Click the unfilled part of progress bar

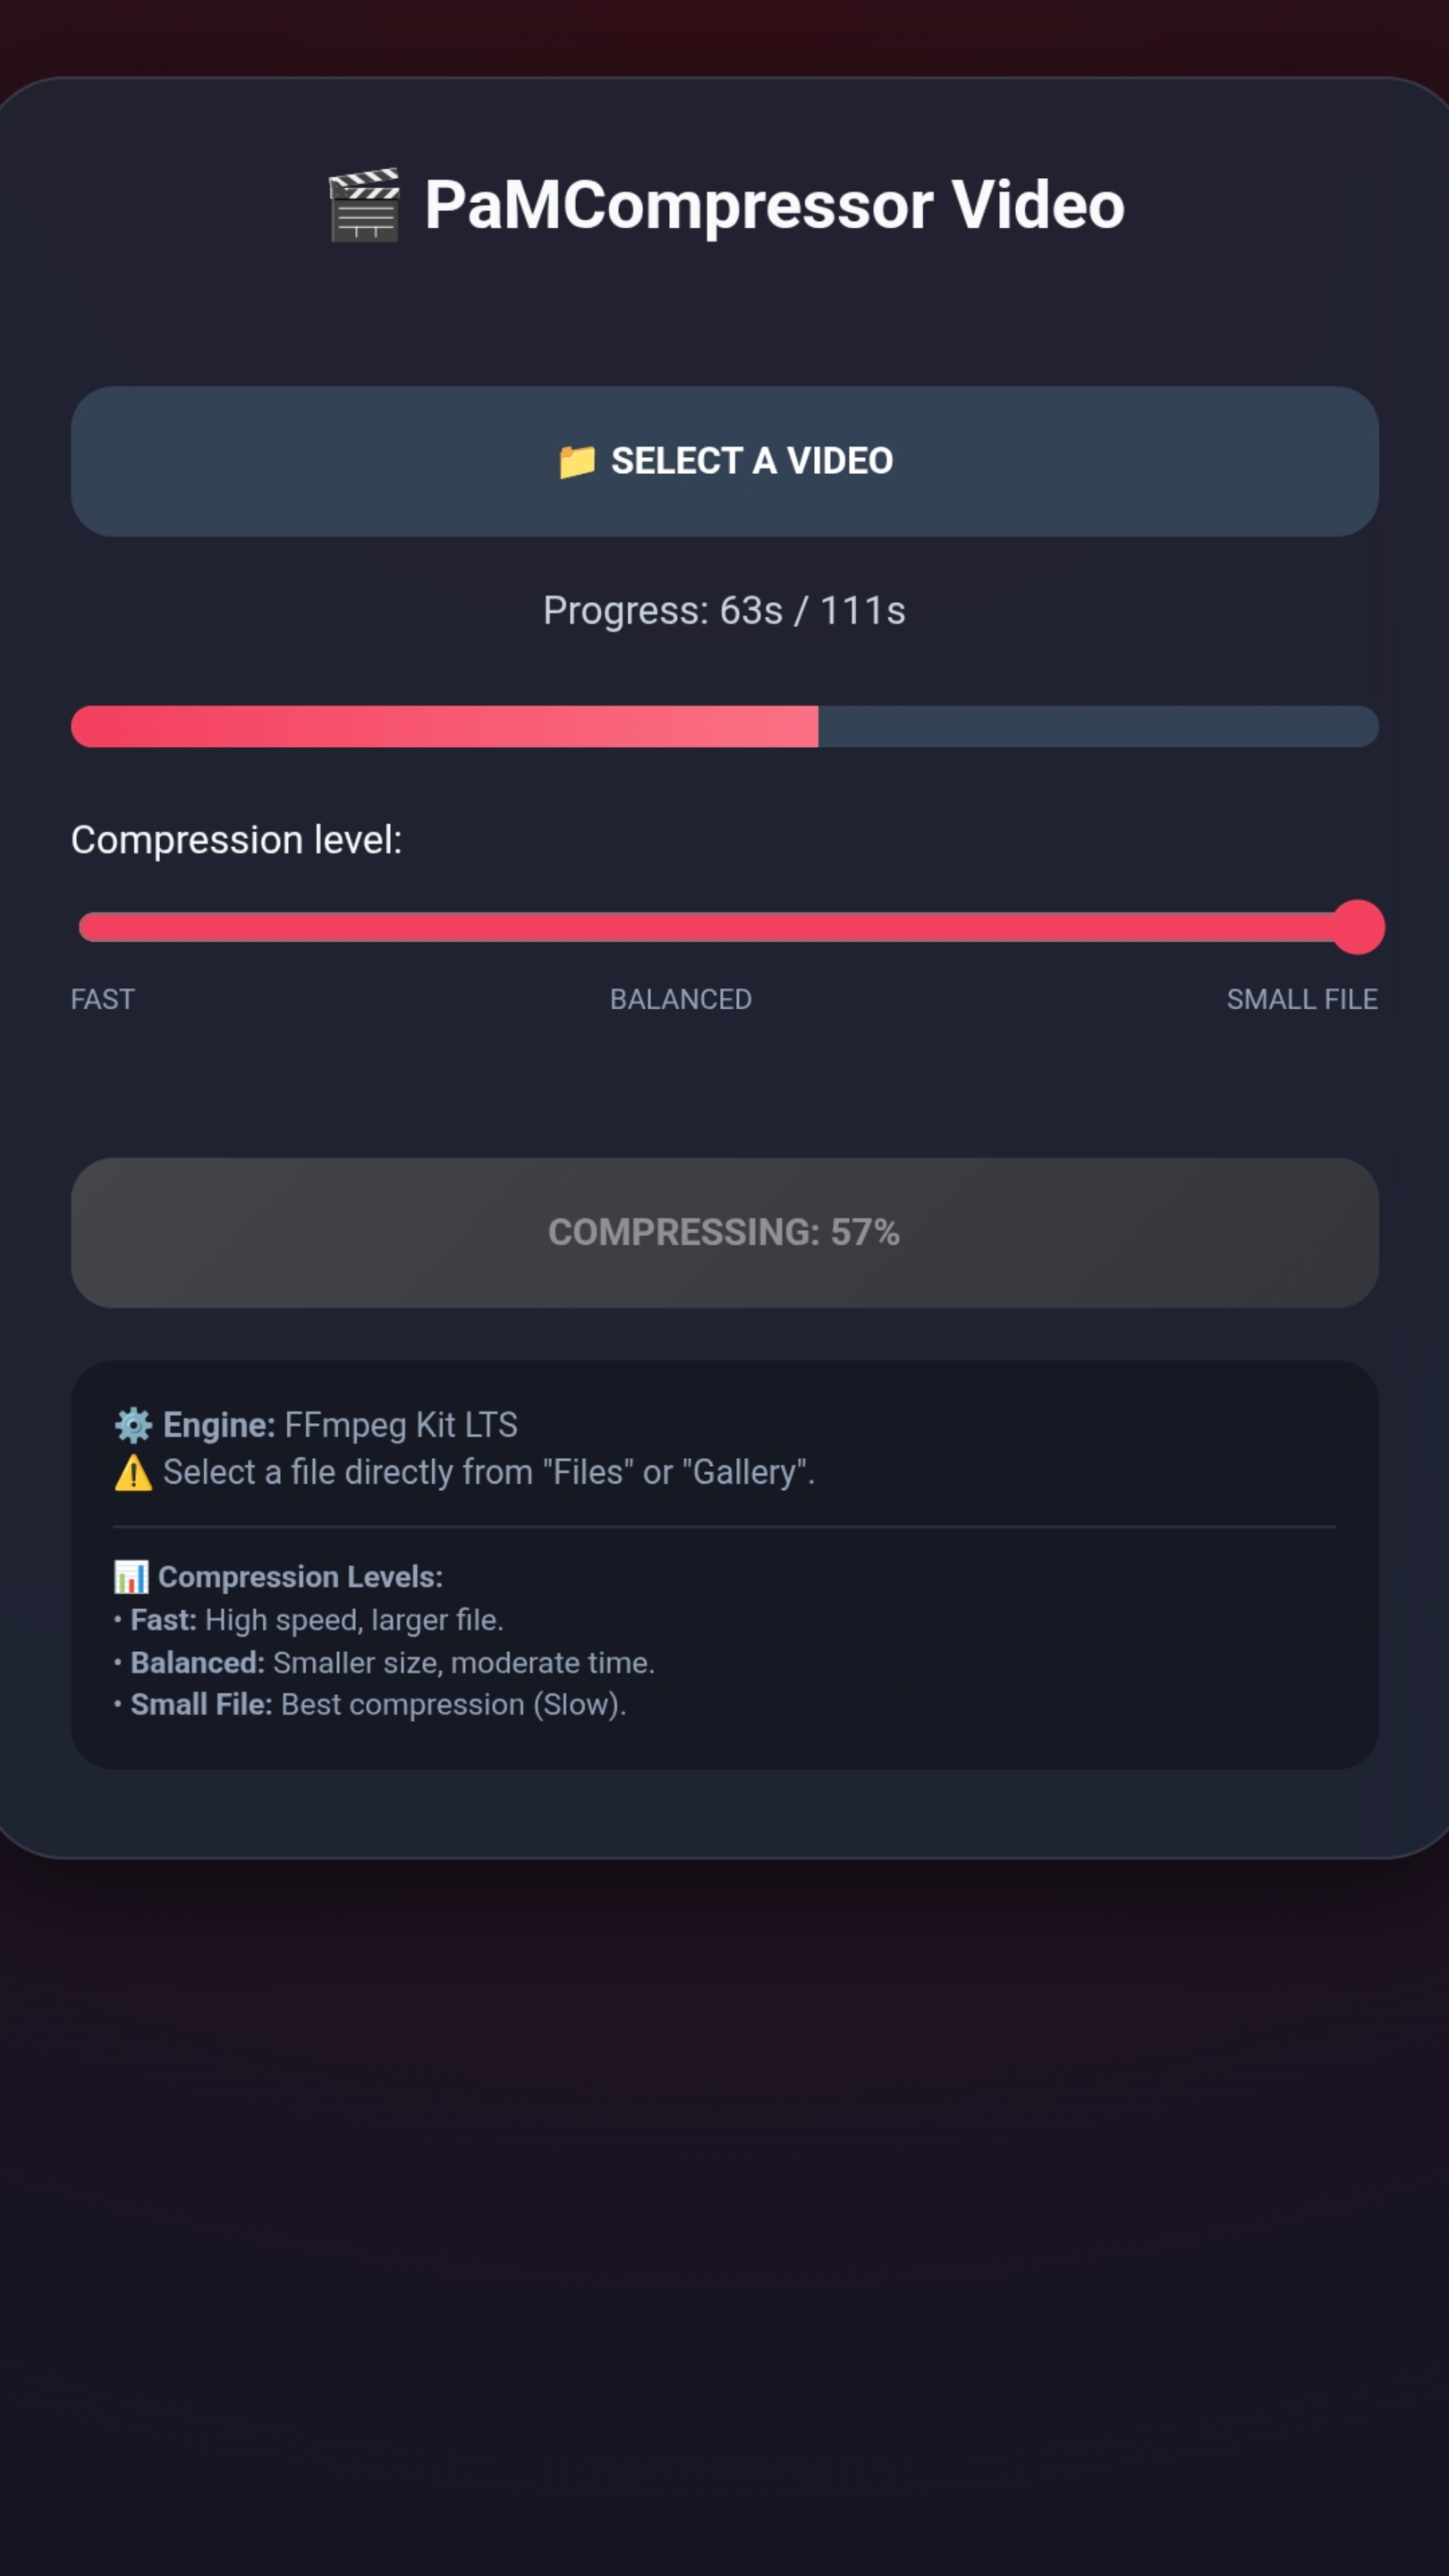(1097, 727)
